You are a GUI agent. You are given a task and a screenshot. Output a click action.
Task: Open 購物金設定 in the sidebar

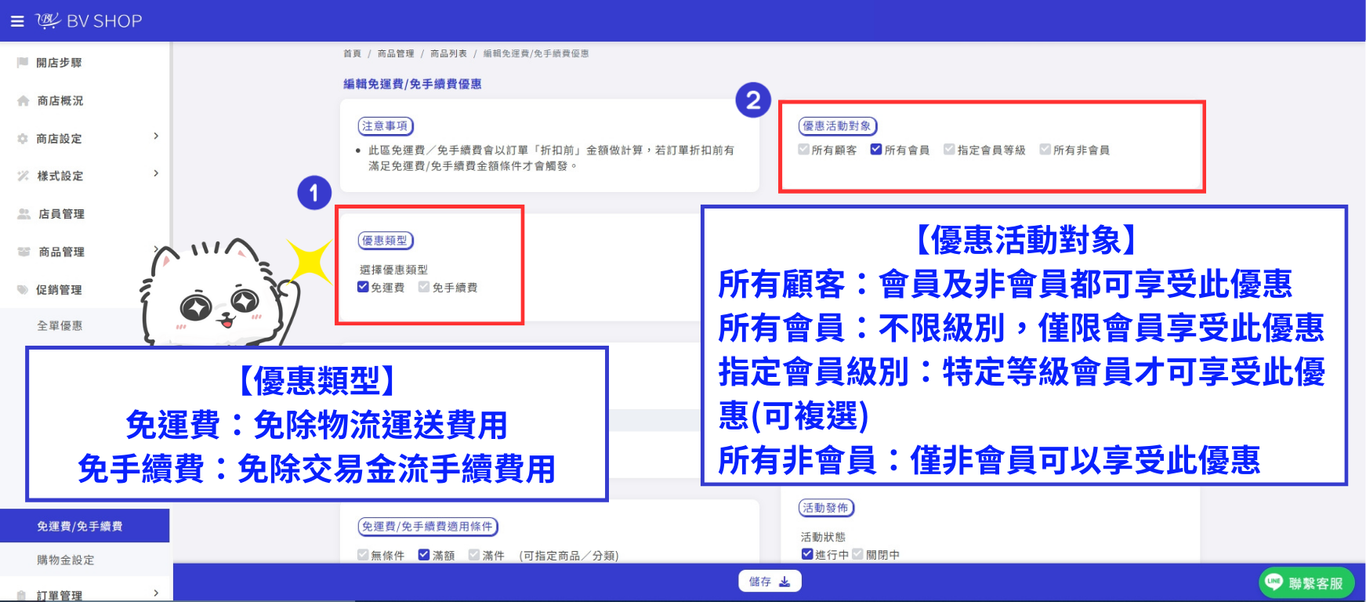click(65, 560)
